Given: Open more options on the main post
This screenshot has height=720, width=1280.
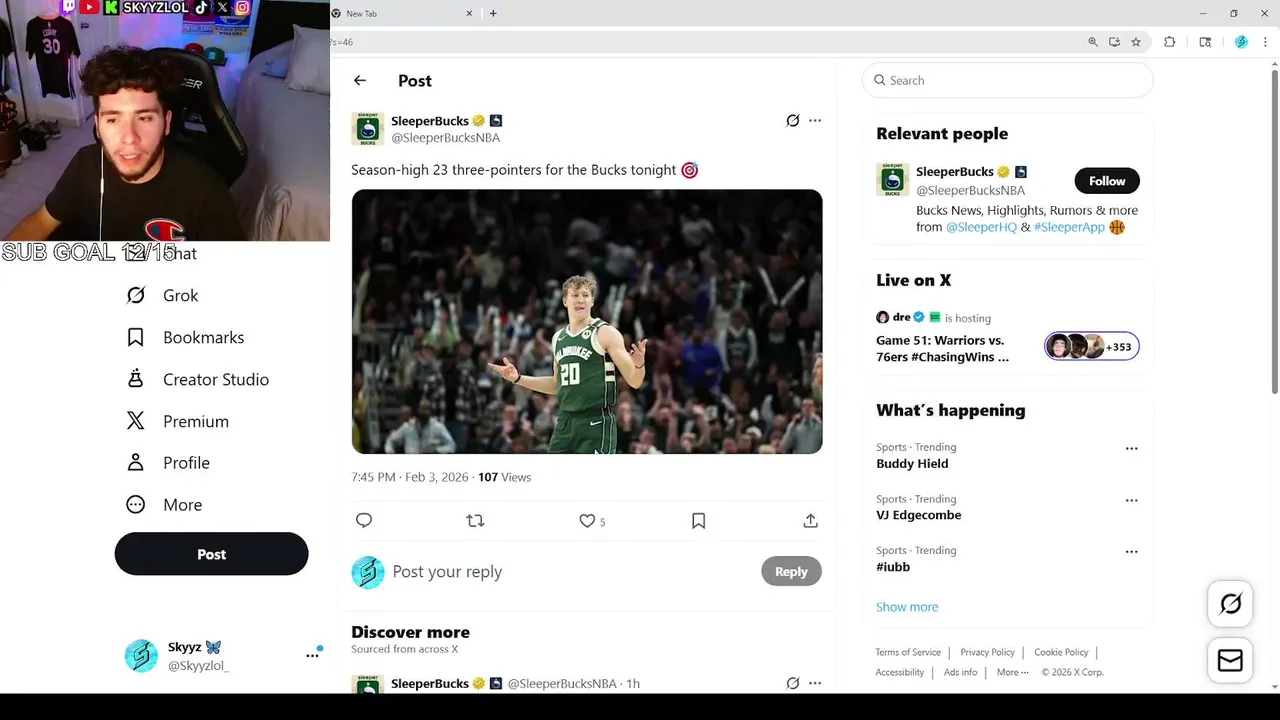Looking at the screenshot, I should pos(815,121).
